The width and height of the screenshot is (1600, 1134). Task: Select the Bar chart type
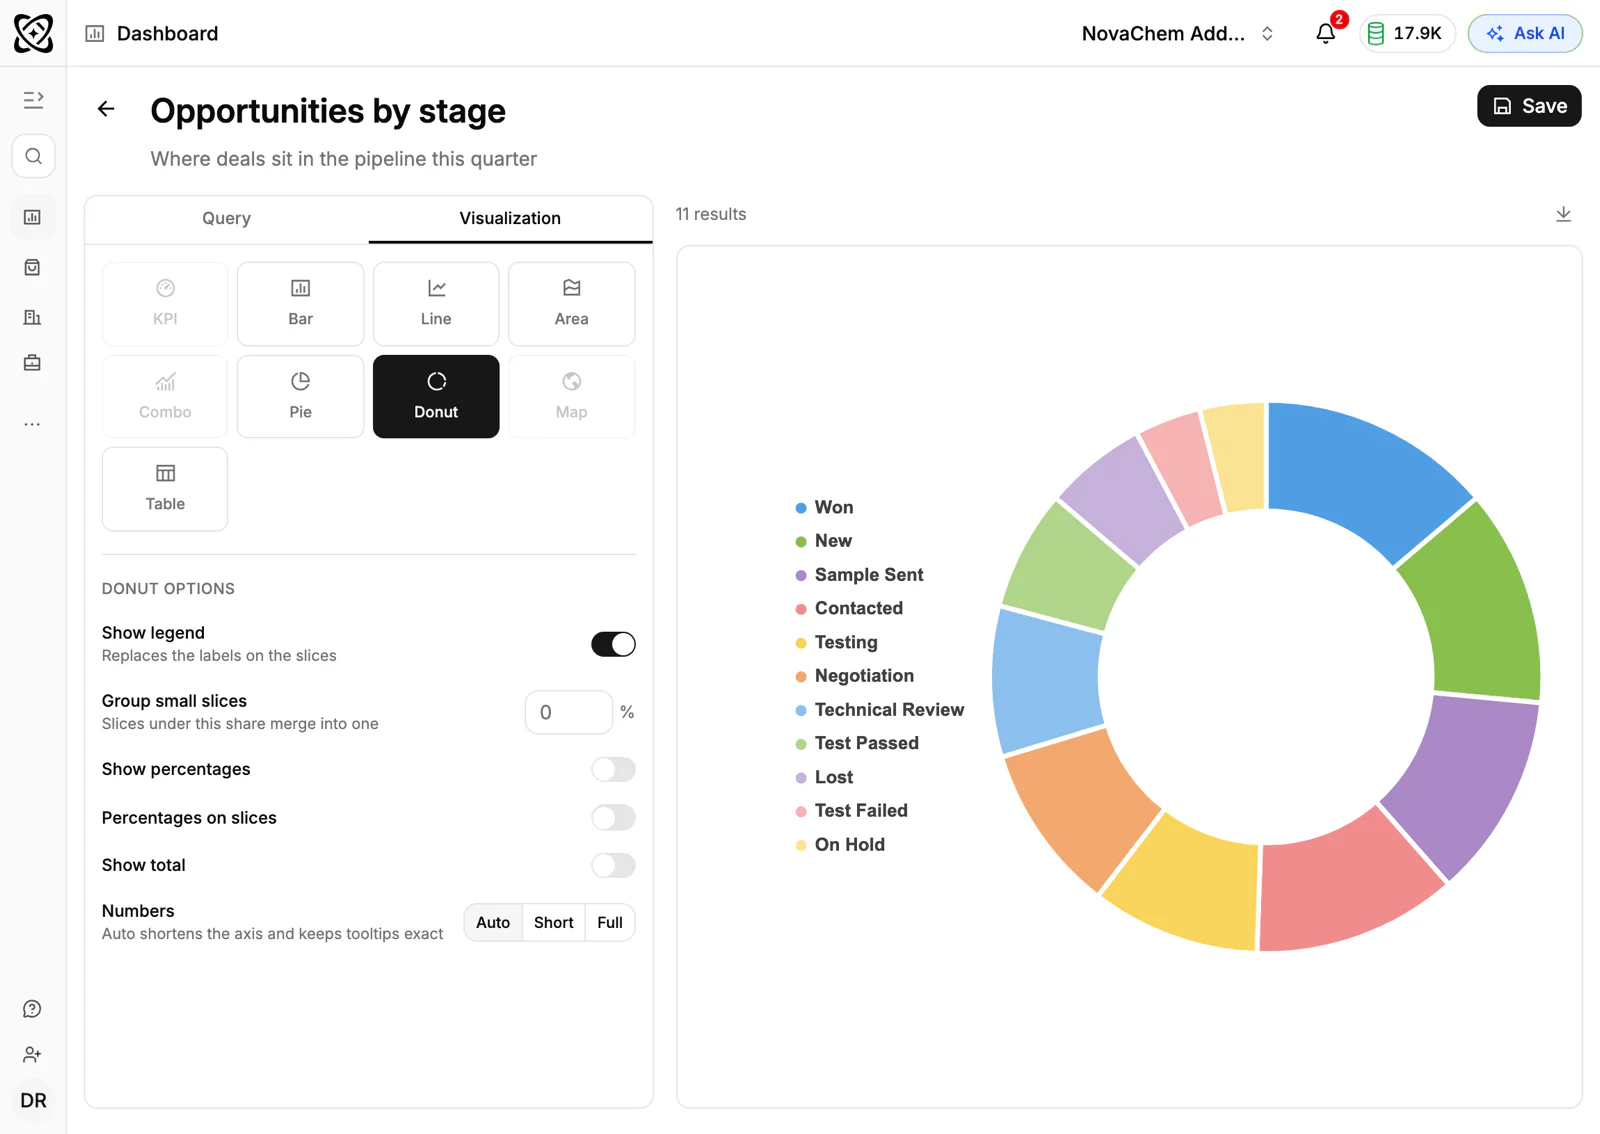(300, 303)
